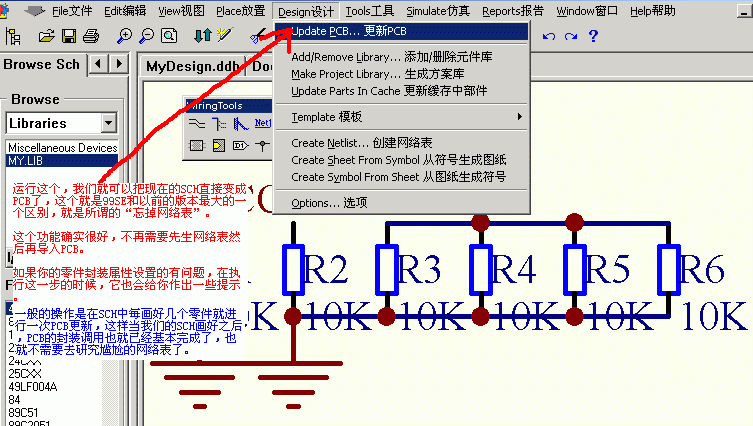This screenshot has height=426, width=753.
Task: Select the Place Bus tool
Action: (x=219, y=124)
